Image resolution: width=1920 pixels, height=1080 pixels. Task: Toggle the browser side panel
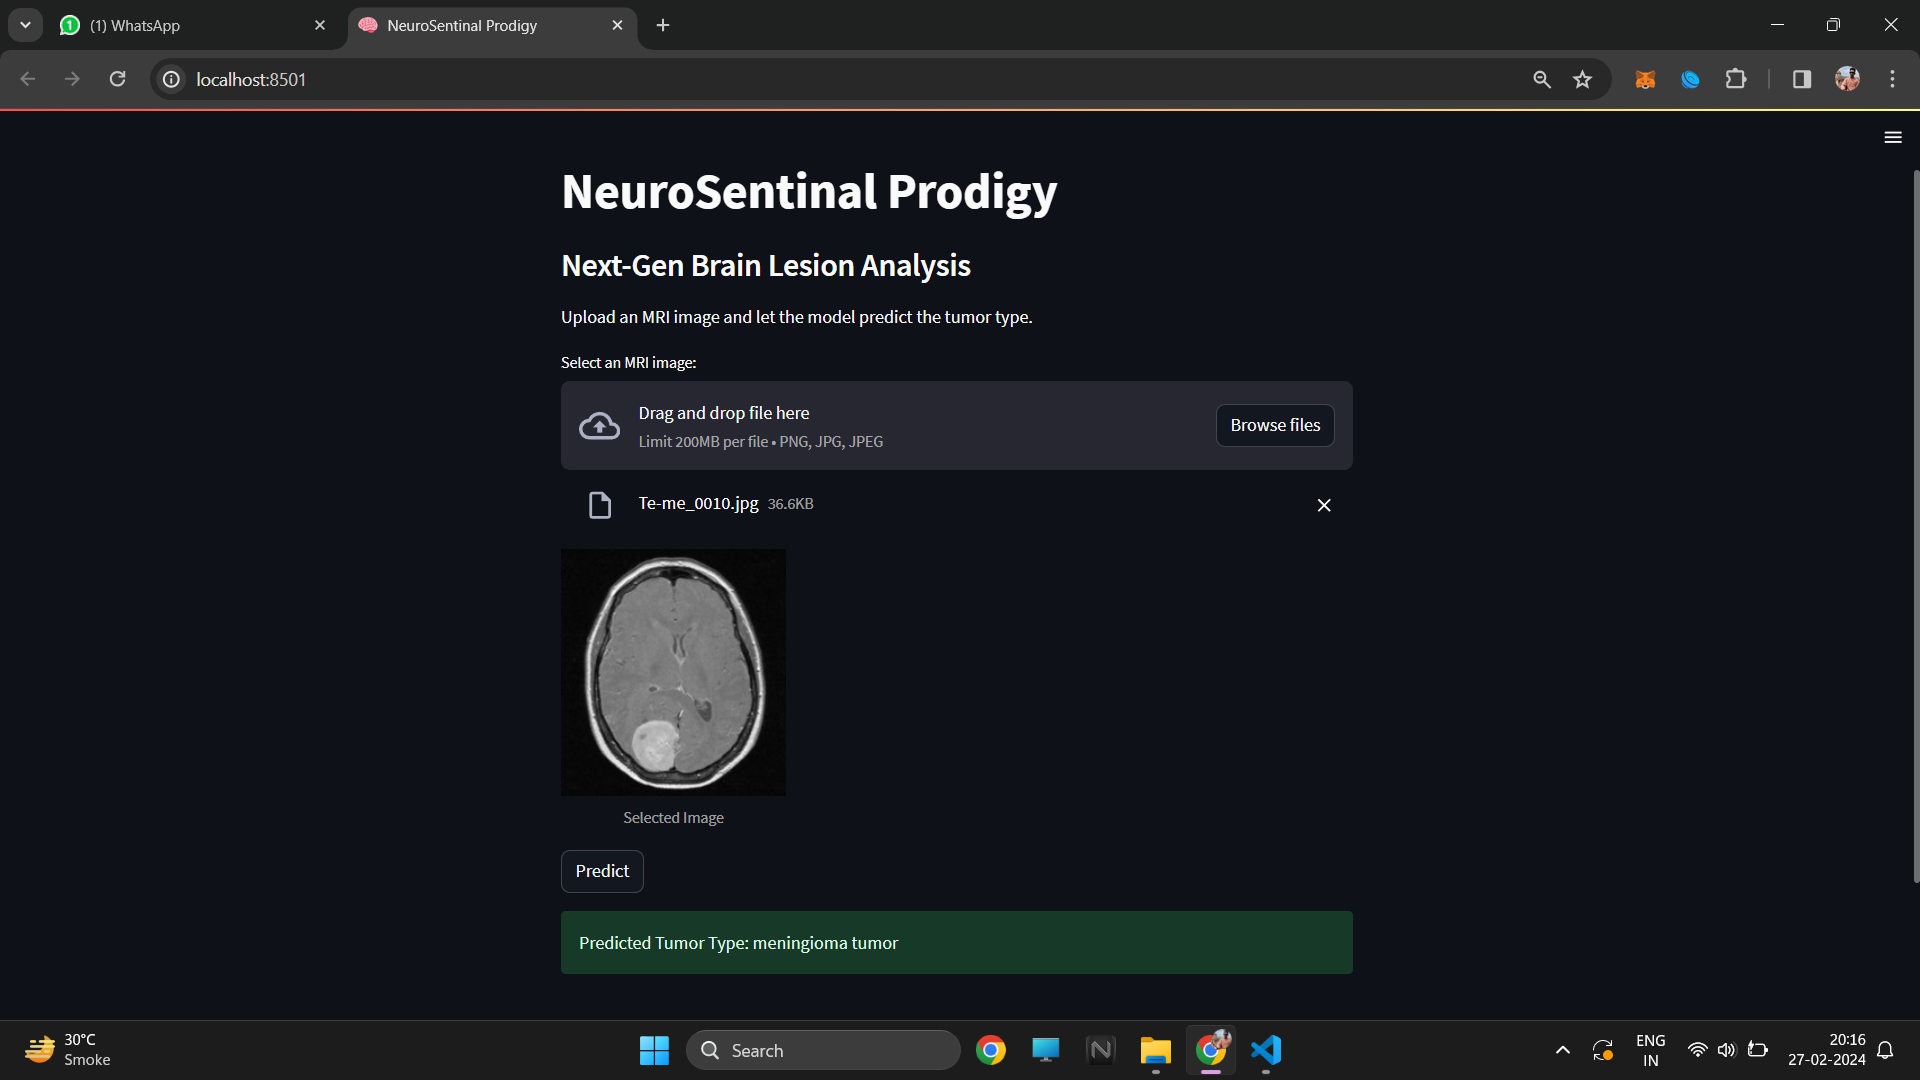click(x=1802, y=79)
